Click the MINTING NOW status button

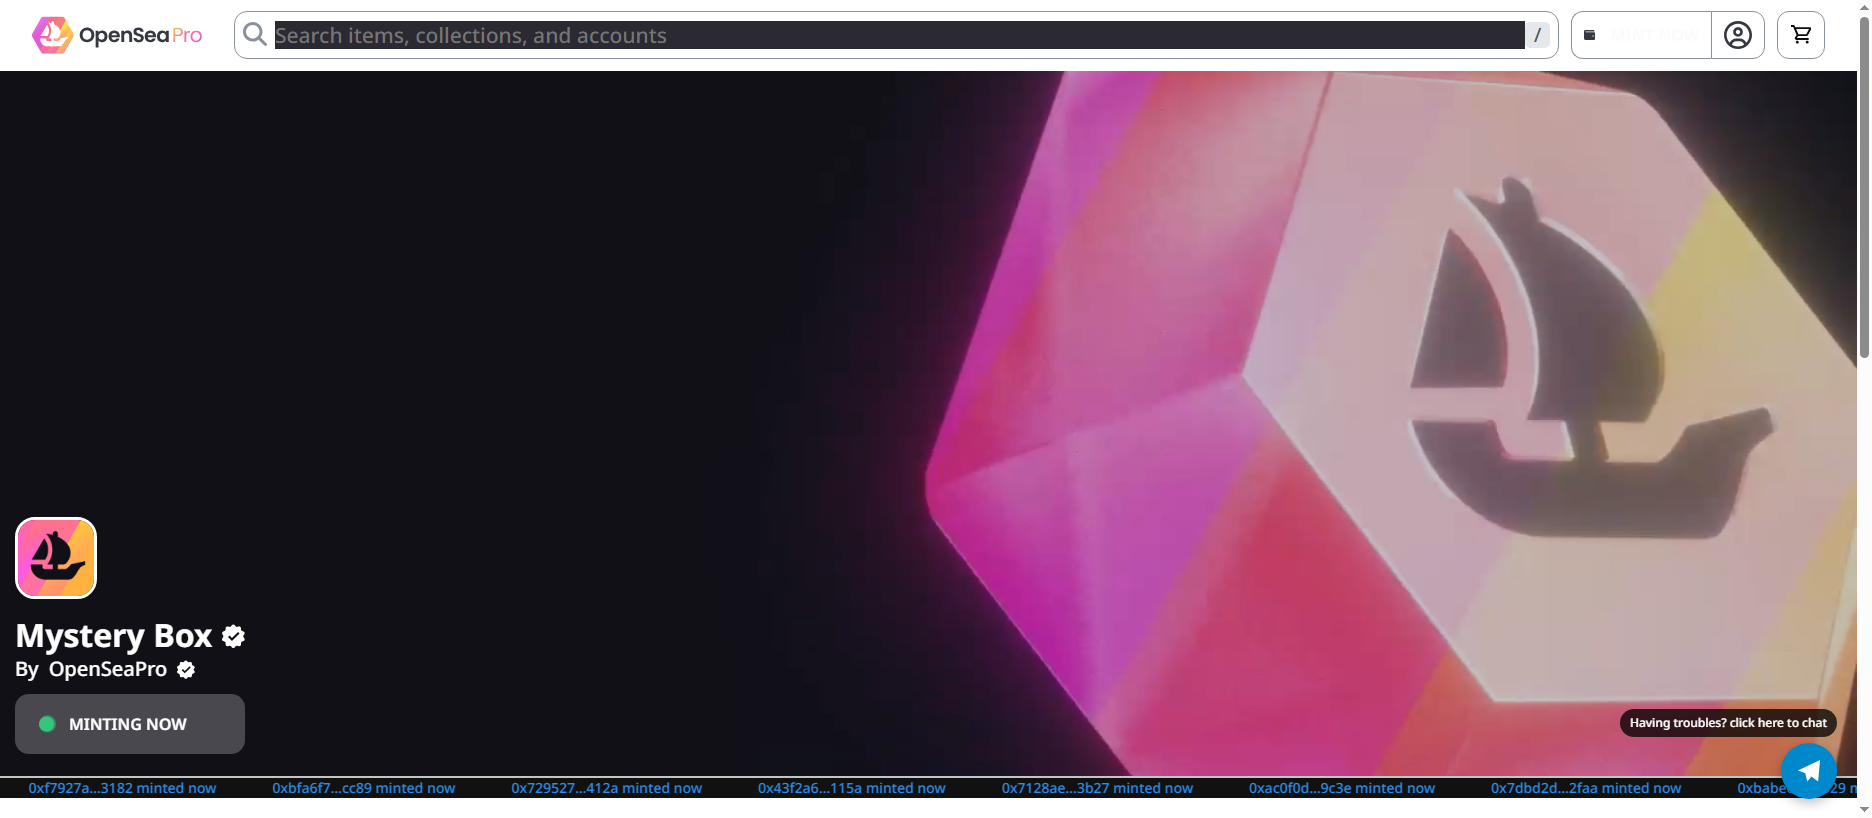pos(130,724)
